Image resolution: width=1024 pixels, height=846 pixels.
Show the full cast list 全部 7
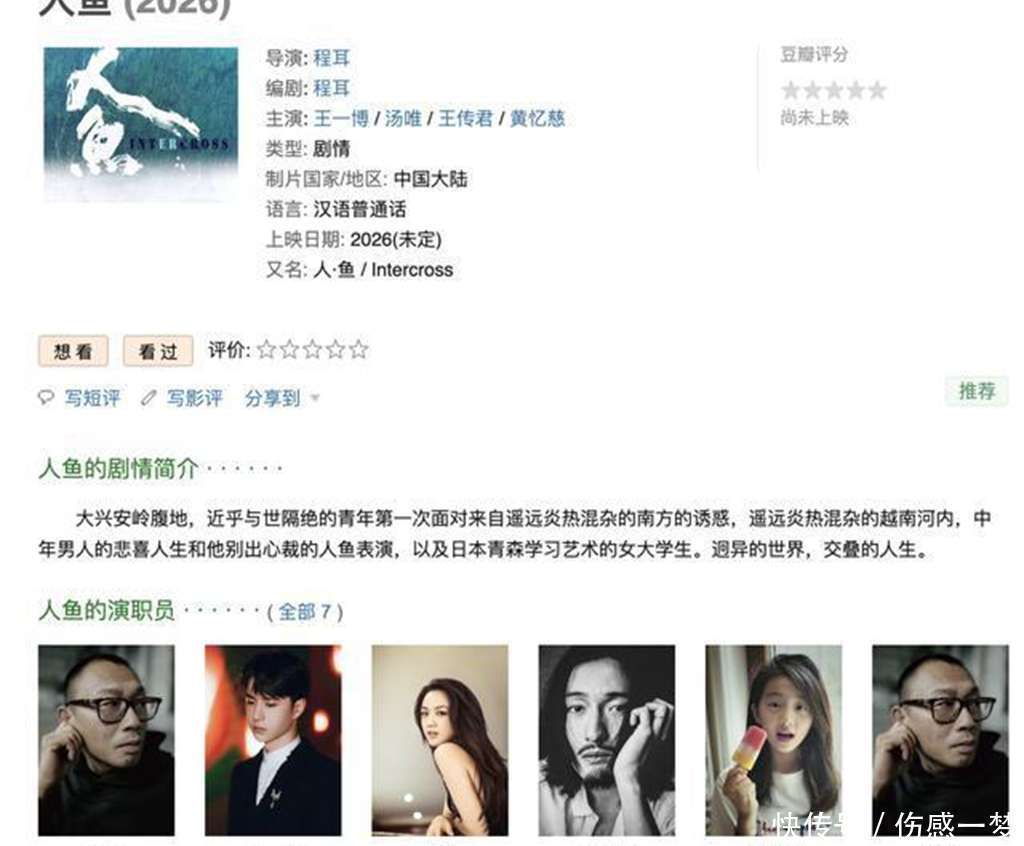pos(305,612)
